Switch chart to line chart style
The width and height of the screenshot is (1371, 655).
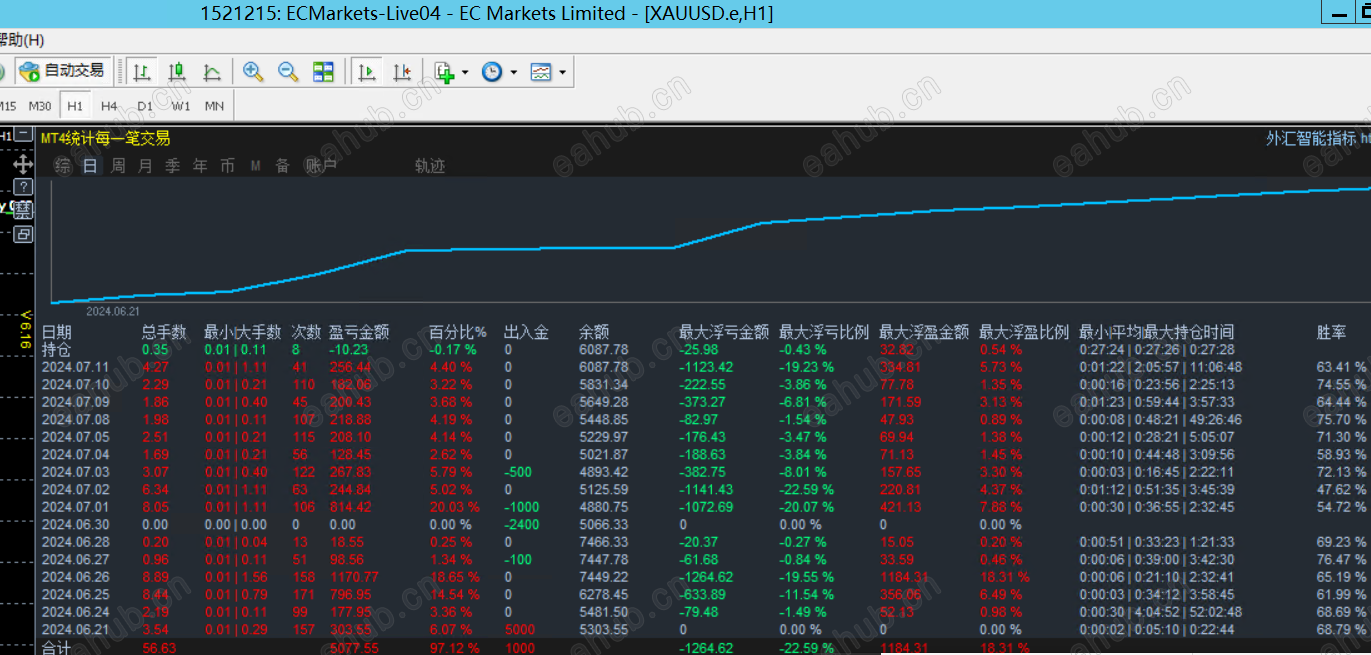coord(212,72)
